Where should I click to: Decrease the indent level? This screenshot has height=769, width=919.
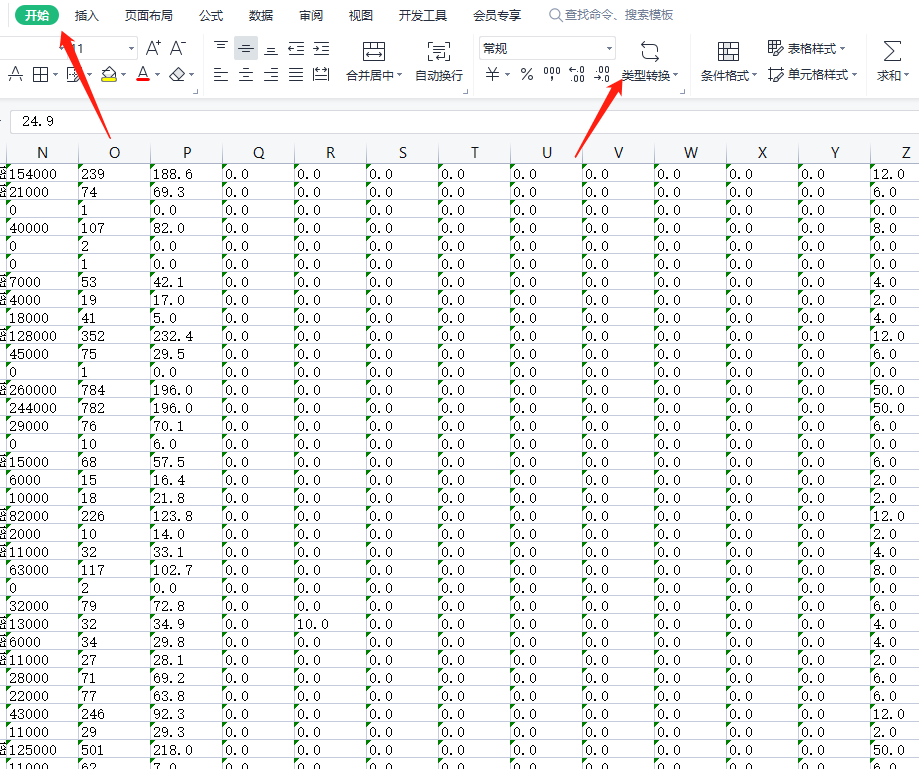[x=296, y=48]
